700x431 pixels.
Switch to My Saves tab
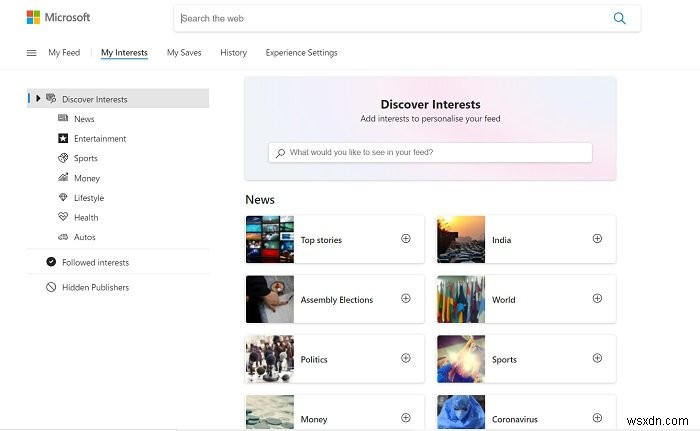(184, 53)
